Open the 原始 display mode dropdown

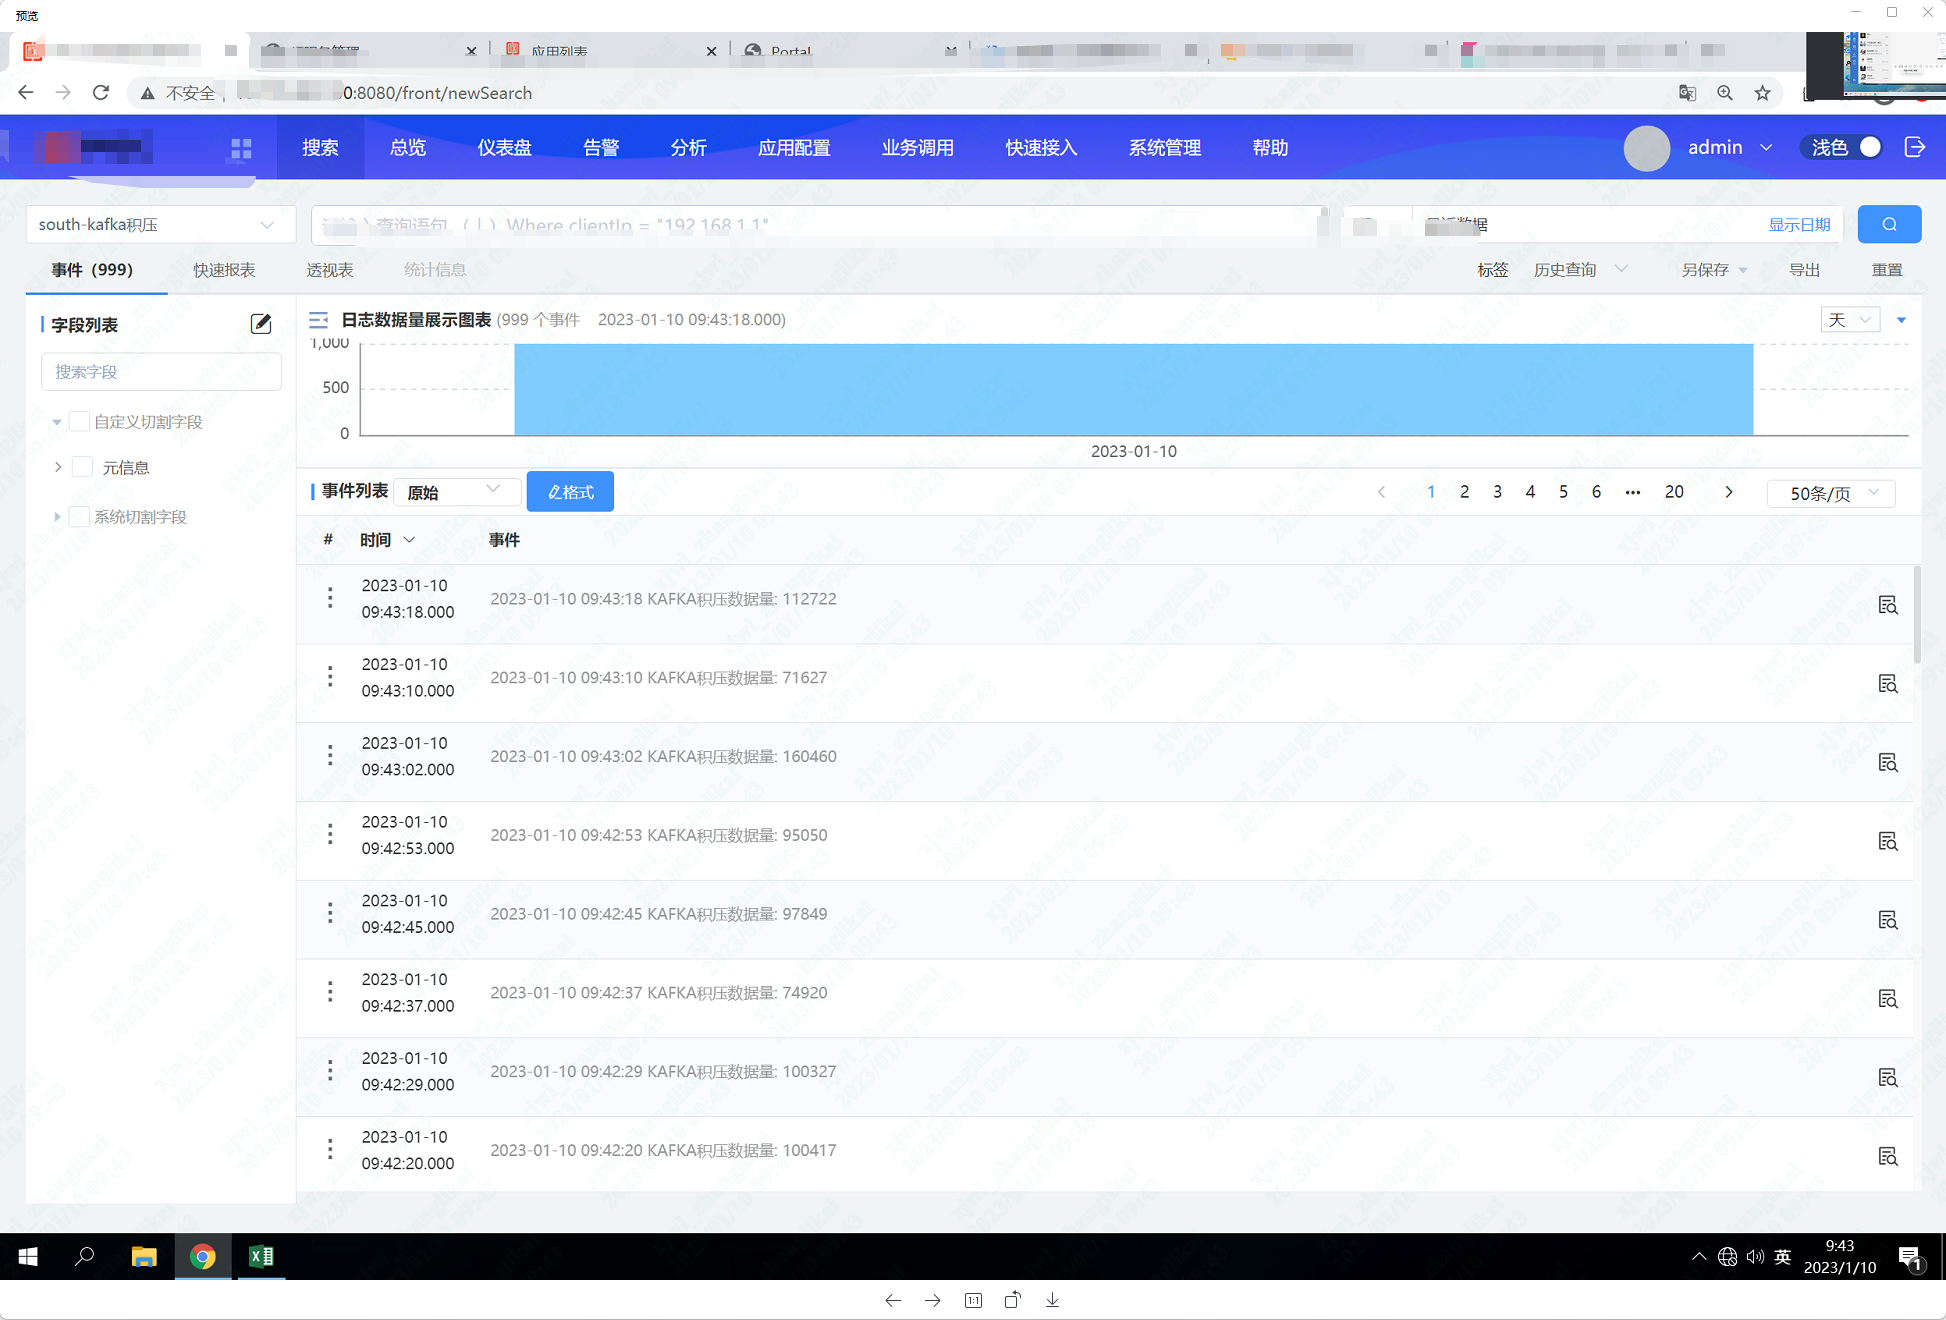[x=458, y=492]
